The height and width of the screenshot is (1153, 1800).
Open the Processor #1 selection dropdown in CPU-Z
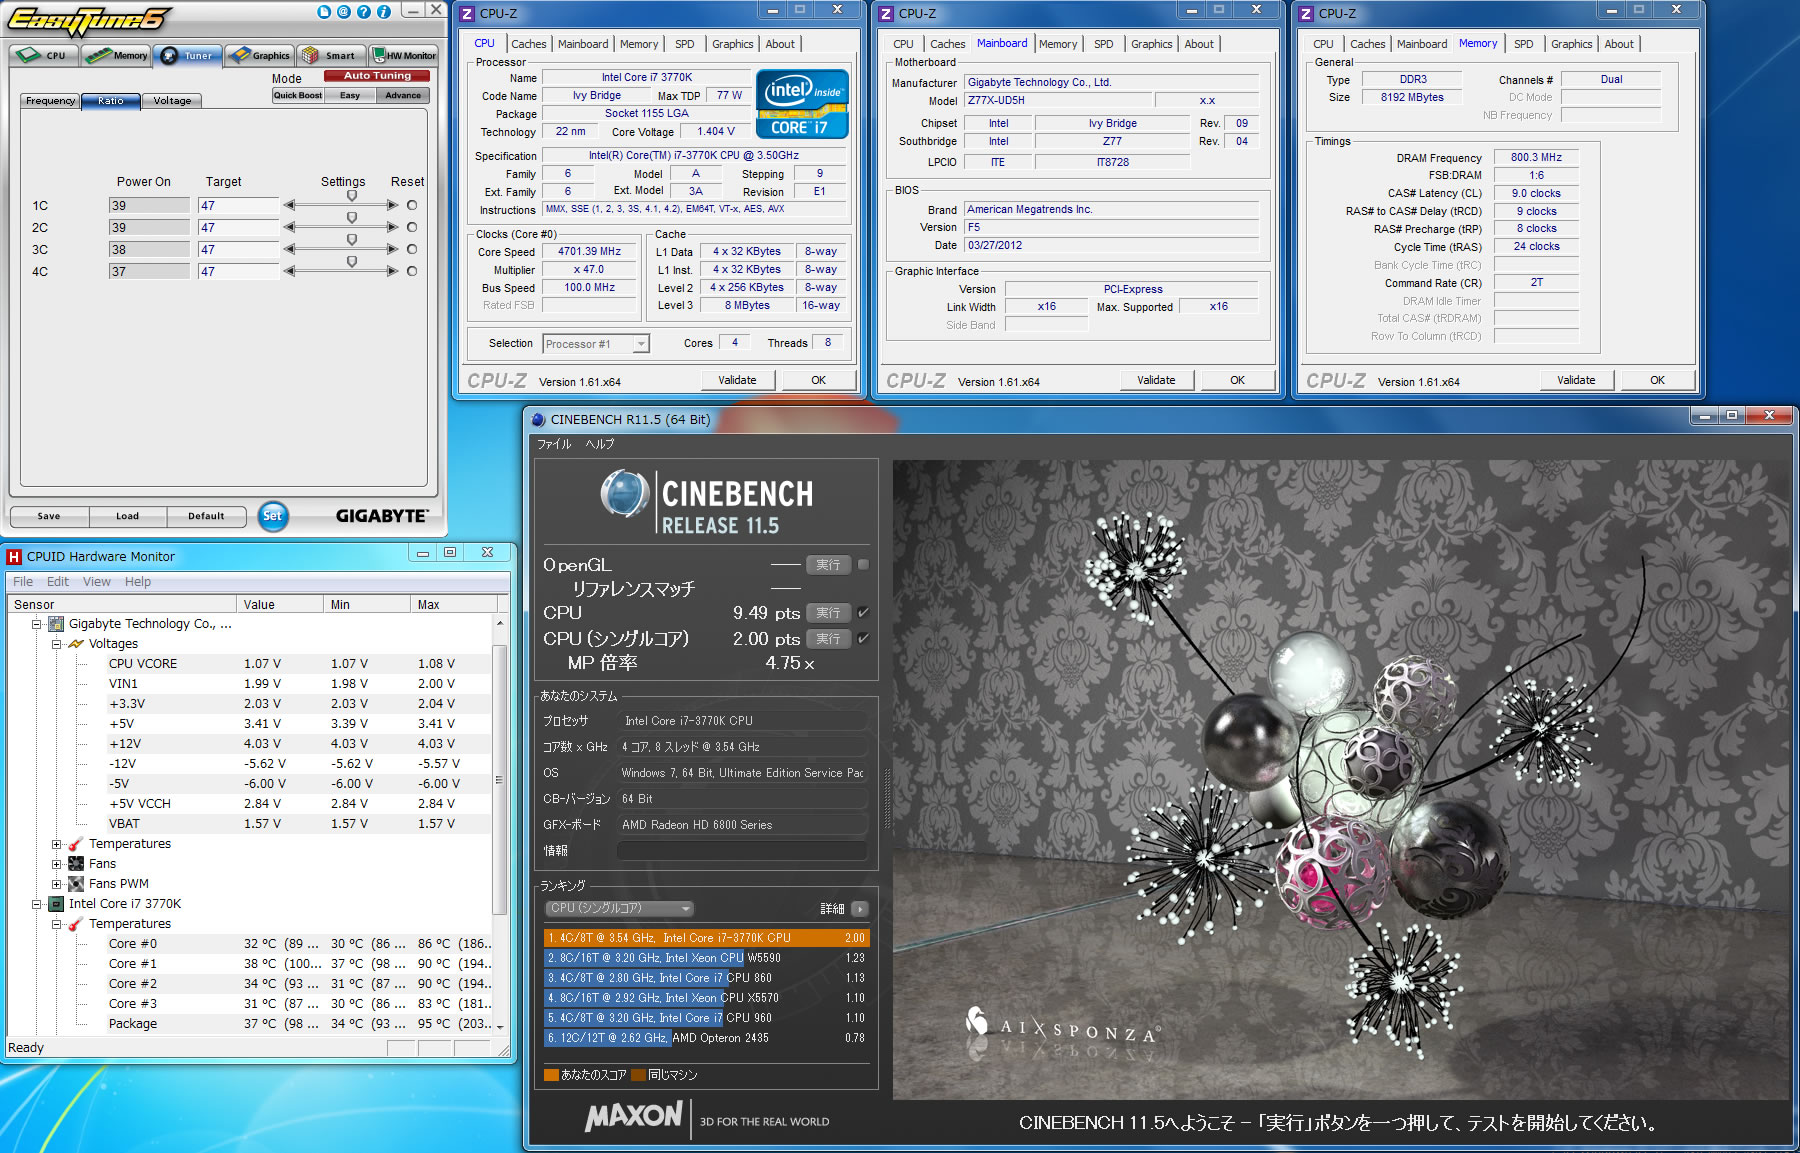[x=641, y=344]
